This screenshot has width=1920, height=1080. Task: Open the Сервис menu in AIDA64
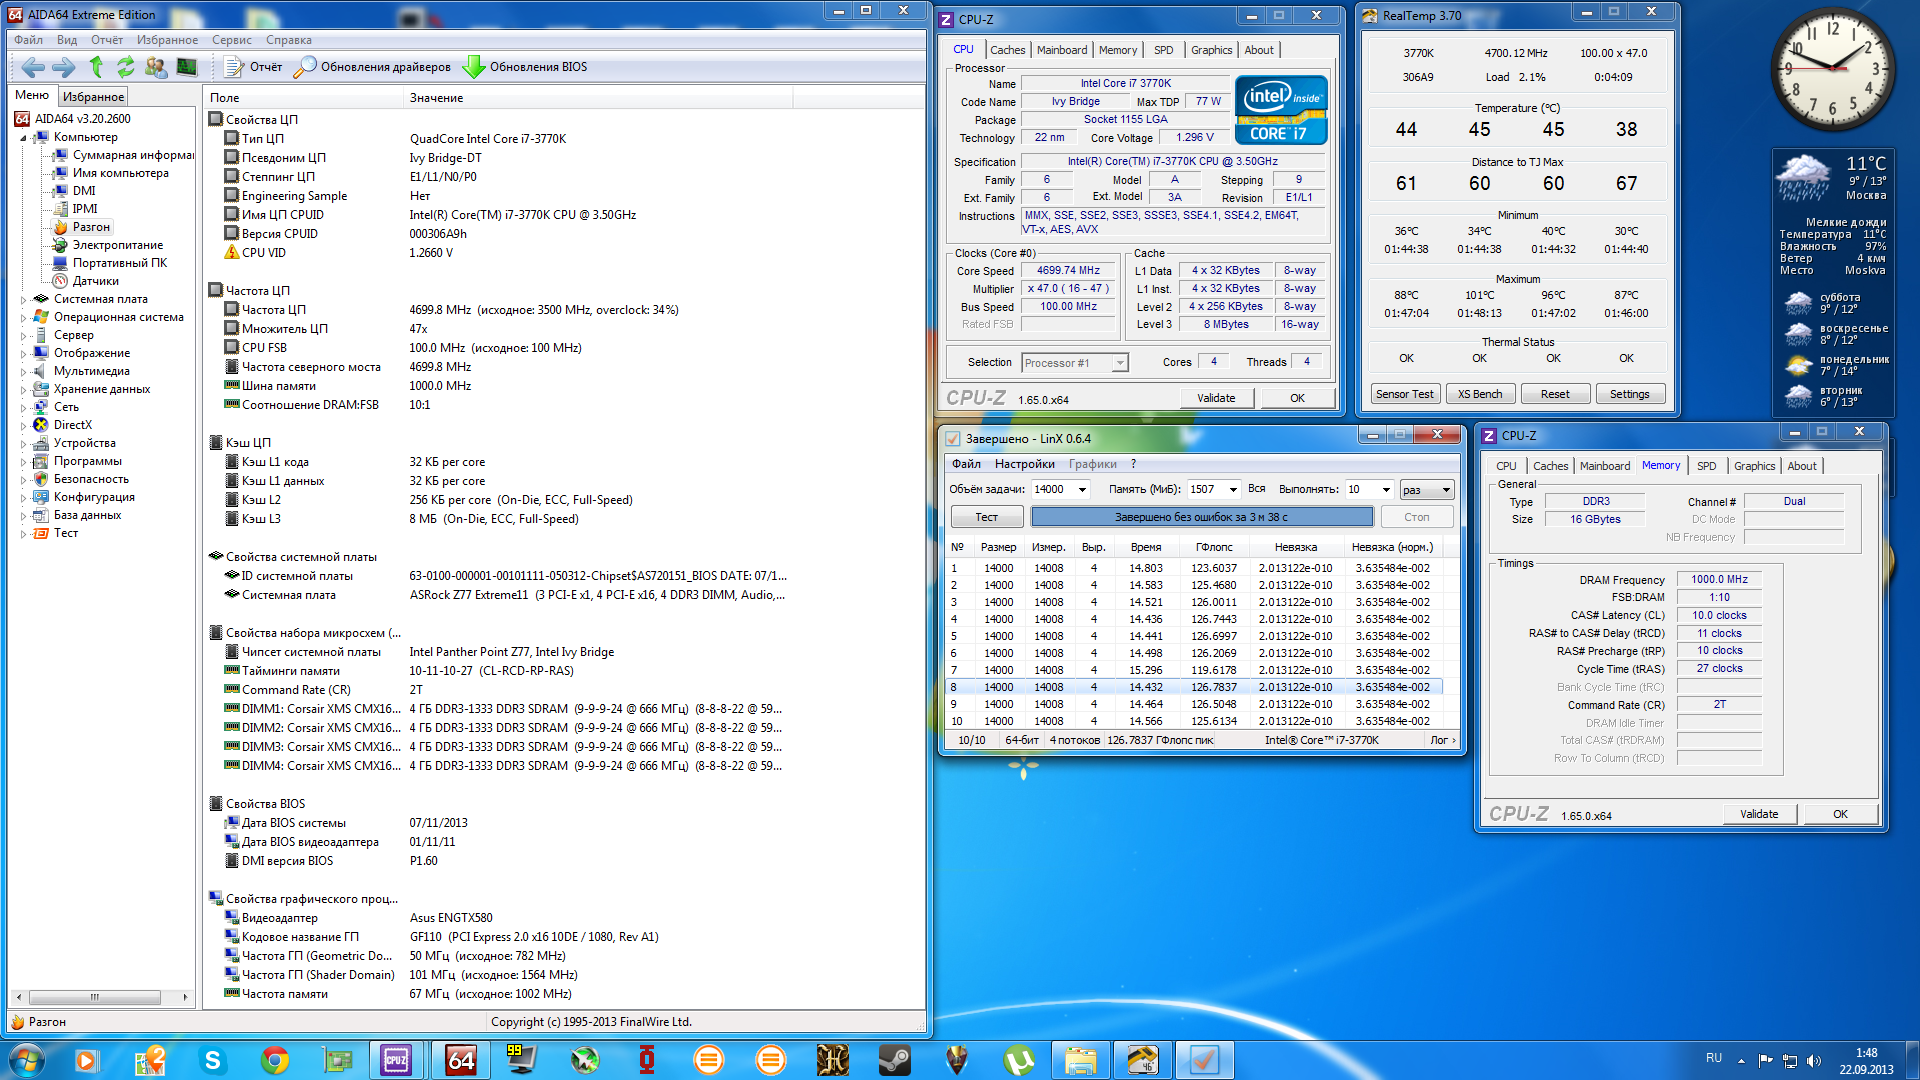tap(231, 40)
